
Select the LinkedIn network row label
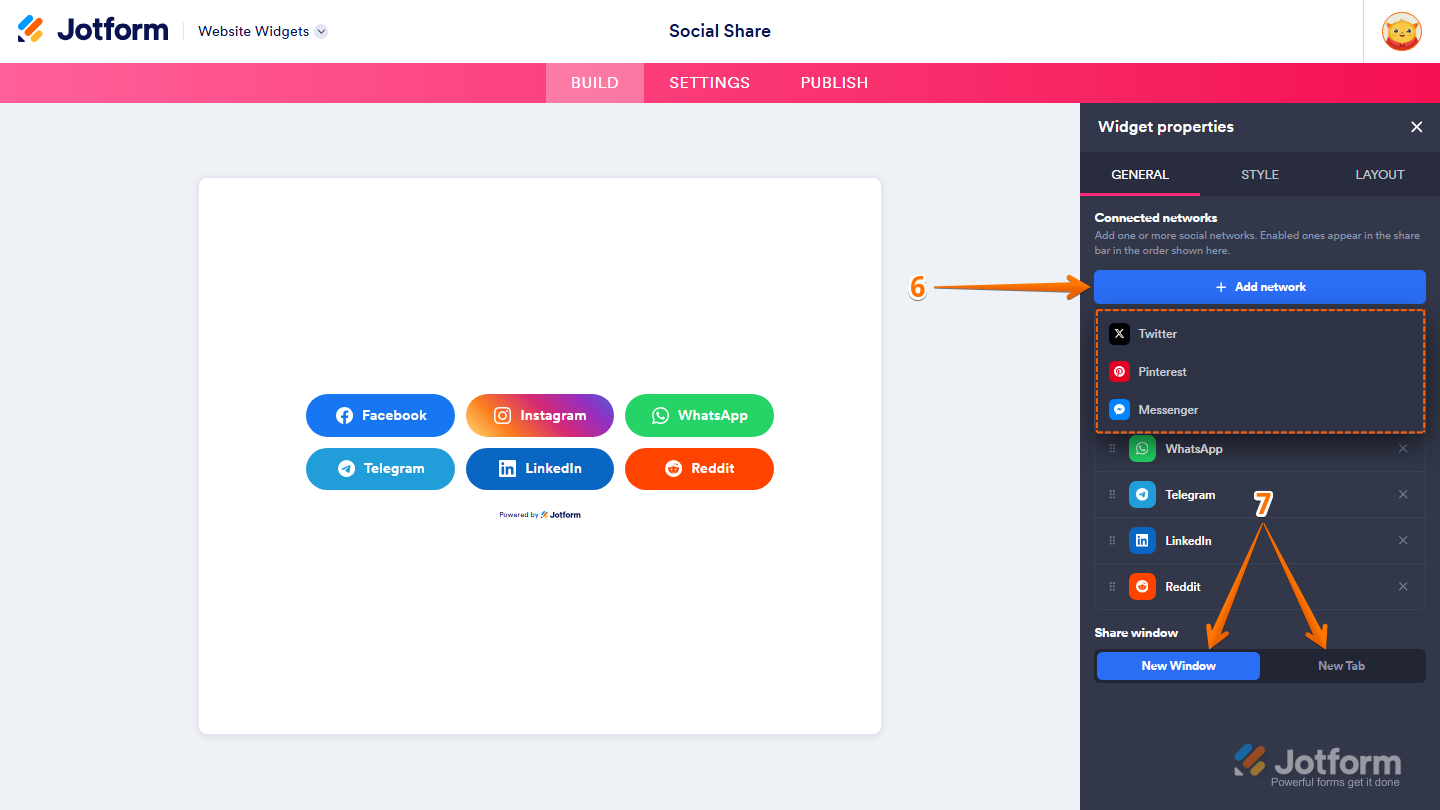point(1188,541)
